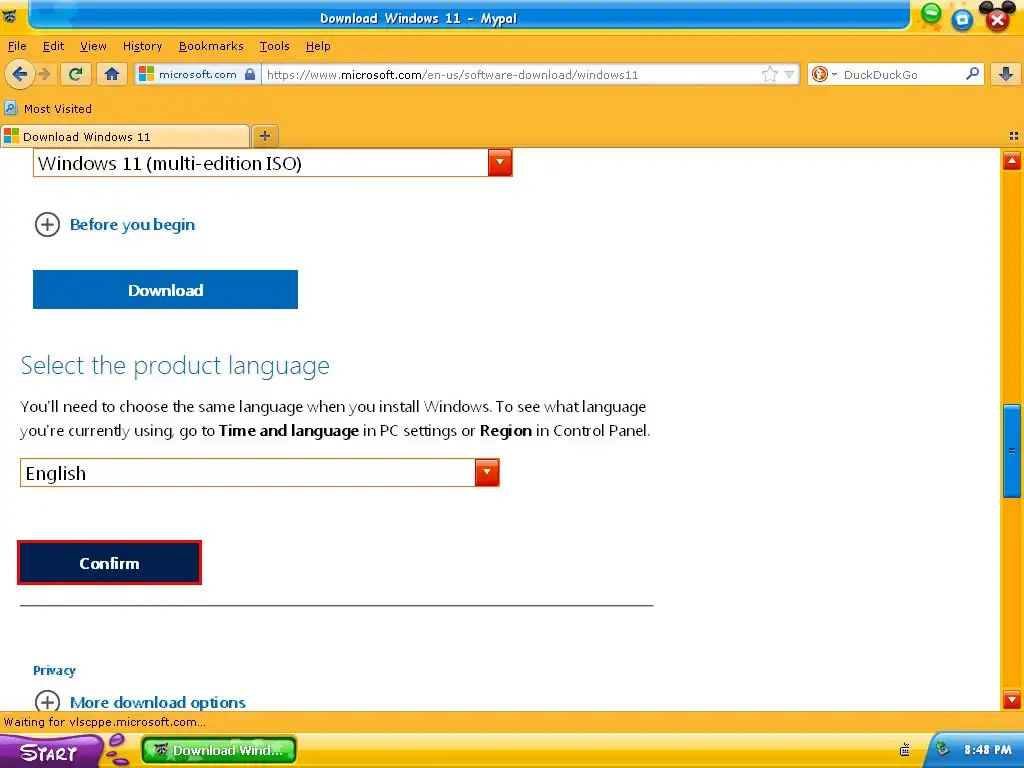Click the Forward navigation arrow
Image resolution: width=1024 pixels, height=768 pixels.
pos(44,74)
